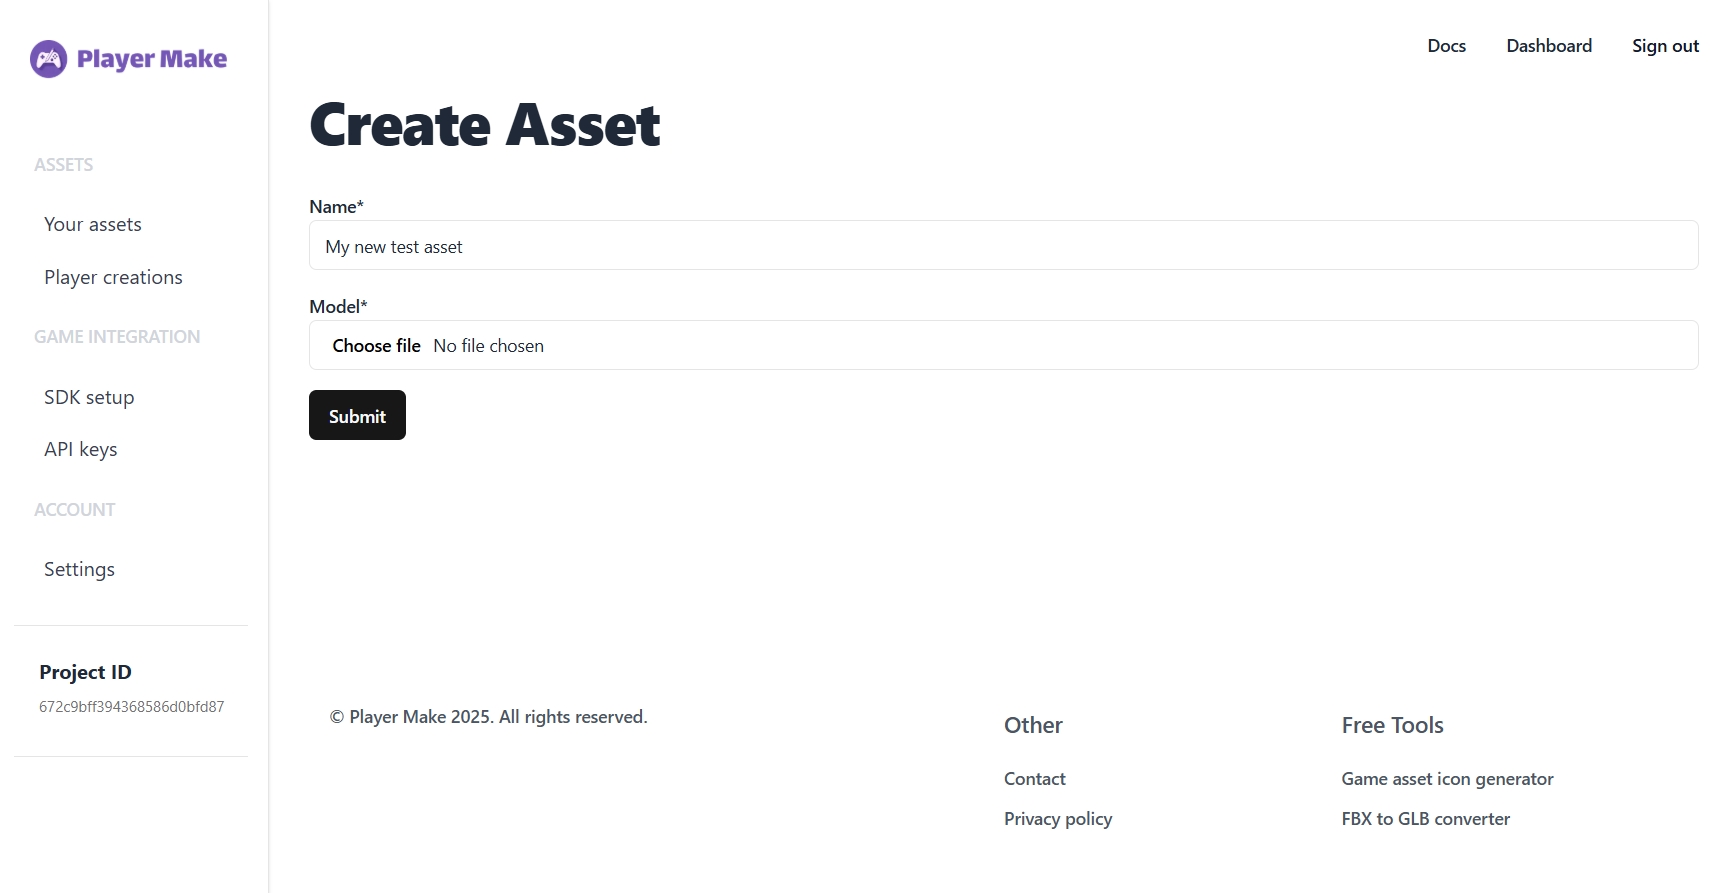Viewport: 1728px width, 893px height.
Task: Click the Create Asset heading
Action: [485, 126]
